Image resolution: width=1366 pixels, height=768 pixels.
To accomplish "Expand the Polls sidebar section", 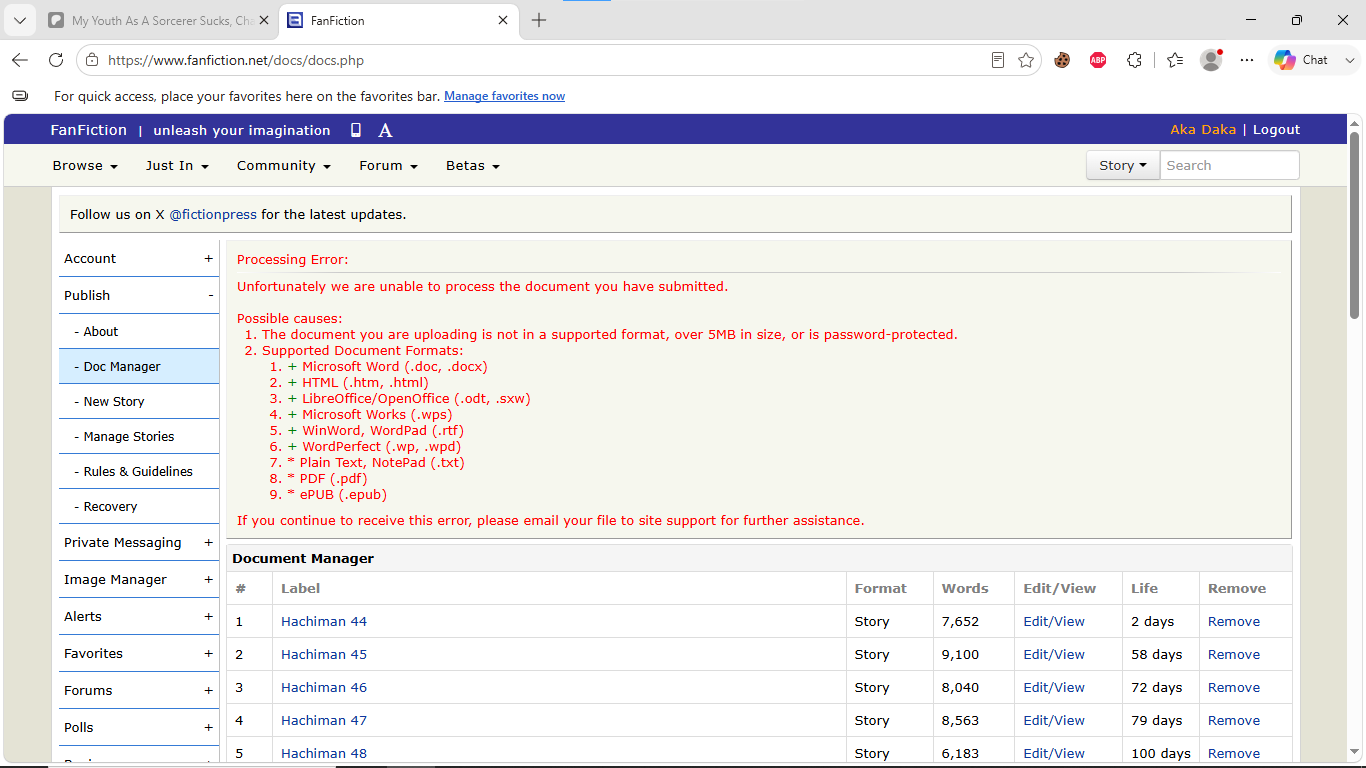I will tap(139, 728).
